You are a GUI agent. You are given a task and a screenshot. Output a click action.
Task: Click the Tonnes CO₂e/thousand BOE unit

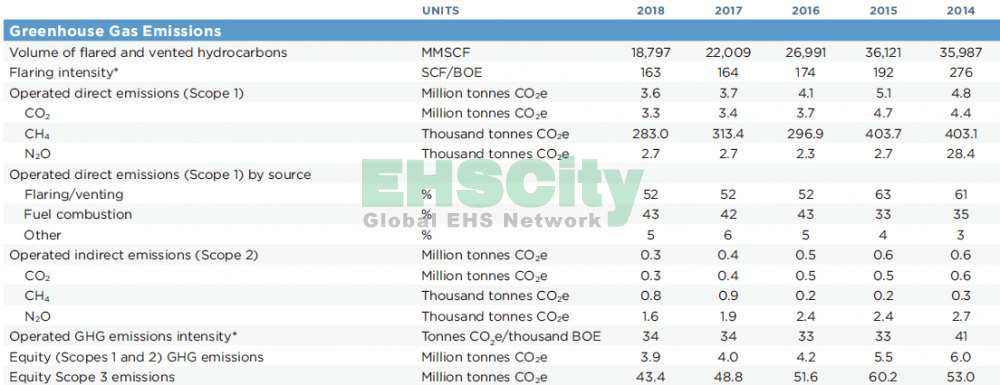(511, 337)
